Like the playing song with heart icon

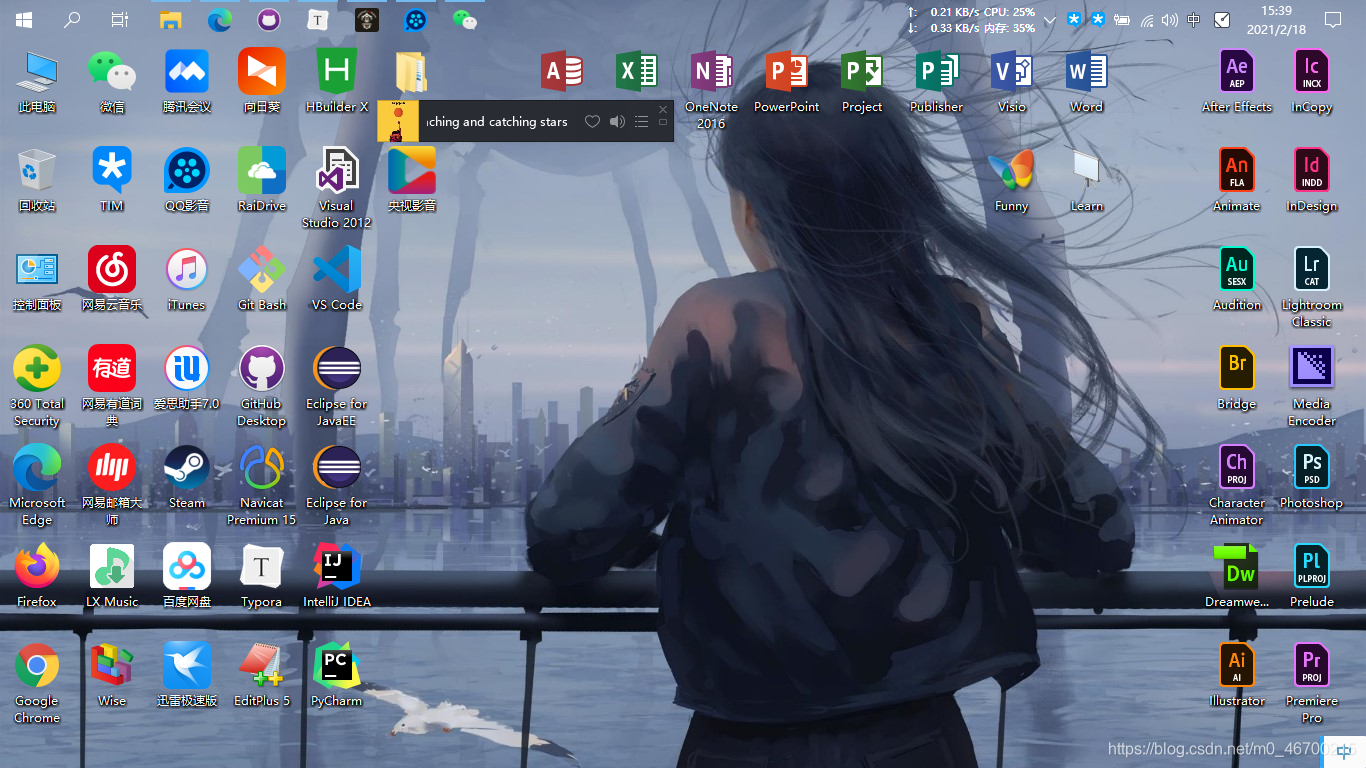pos(592,121)
